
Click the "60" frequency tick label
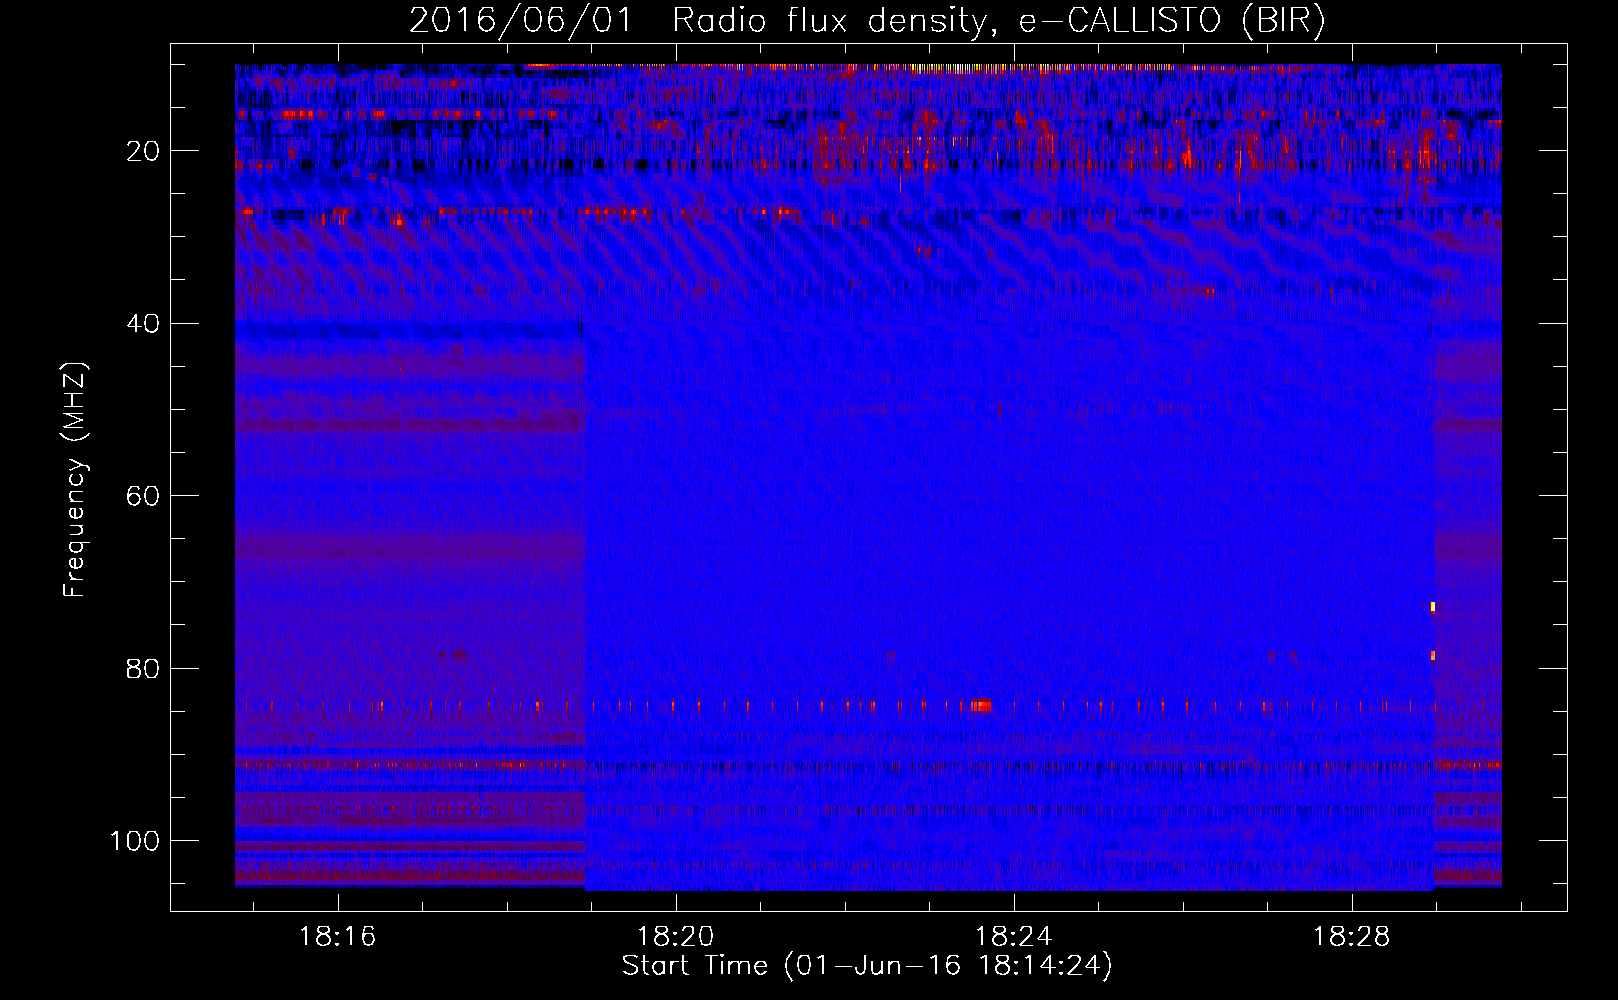tap(144, 496)
